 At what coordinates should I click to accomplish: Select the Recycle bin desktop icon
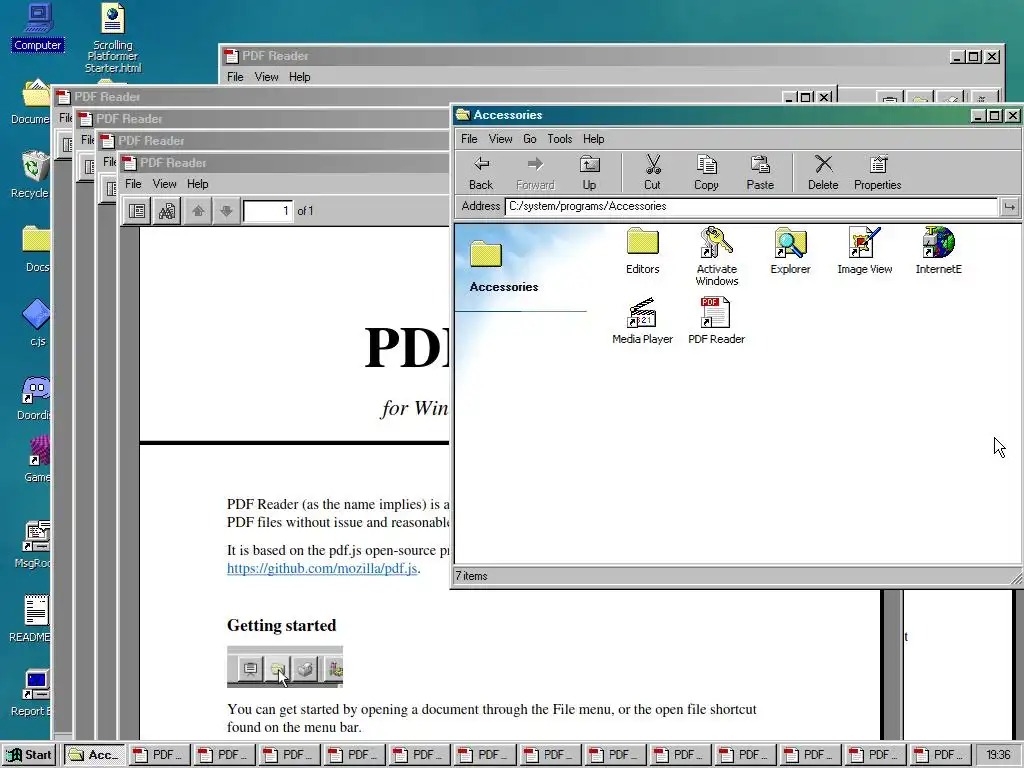(31, 175)
